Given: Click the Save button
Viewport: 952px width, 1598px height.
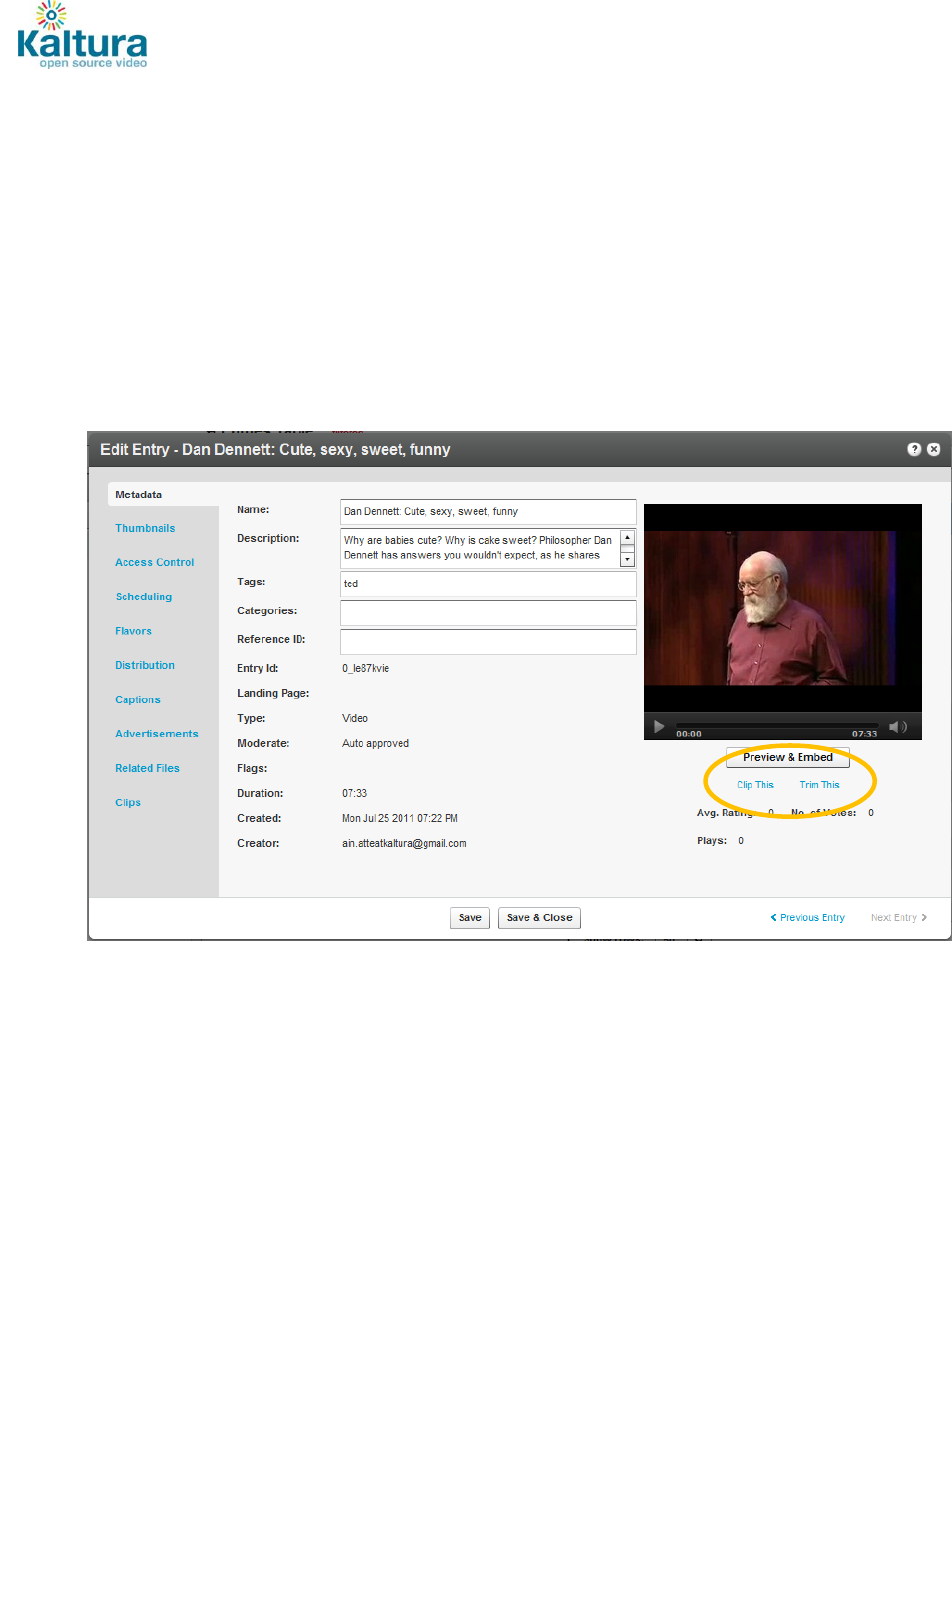Looking at the screenshot, I should click(470, 918).
